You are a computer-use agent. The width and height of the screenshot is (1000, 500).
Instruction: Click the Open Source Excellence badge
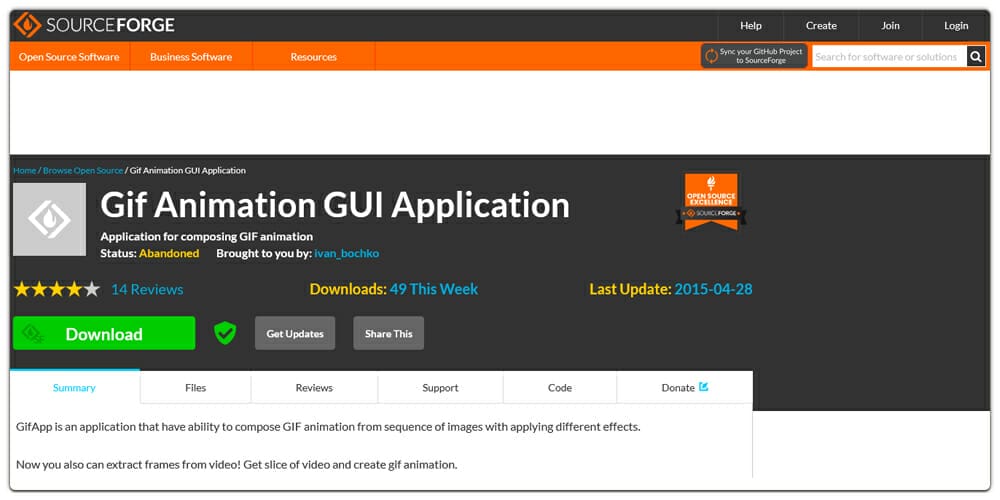coord(711,202)
